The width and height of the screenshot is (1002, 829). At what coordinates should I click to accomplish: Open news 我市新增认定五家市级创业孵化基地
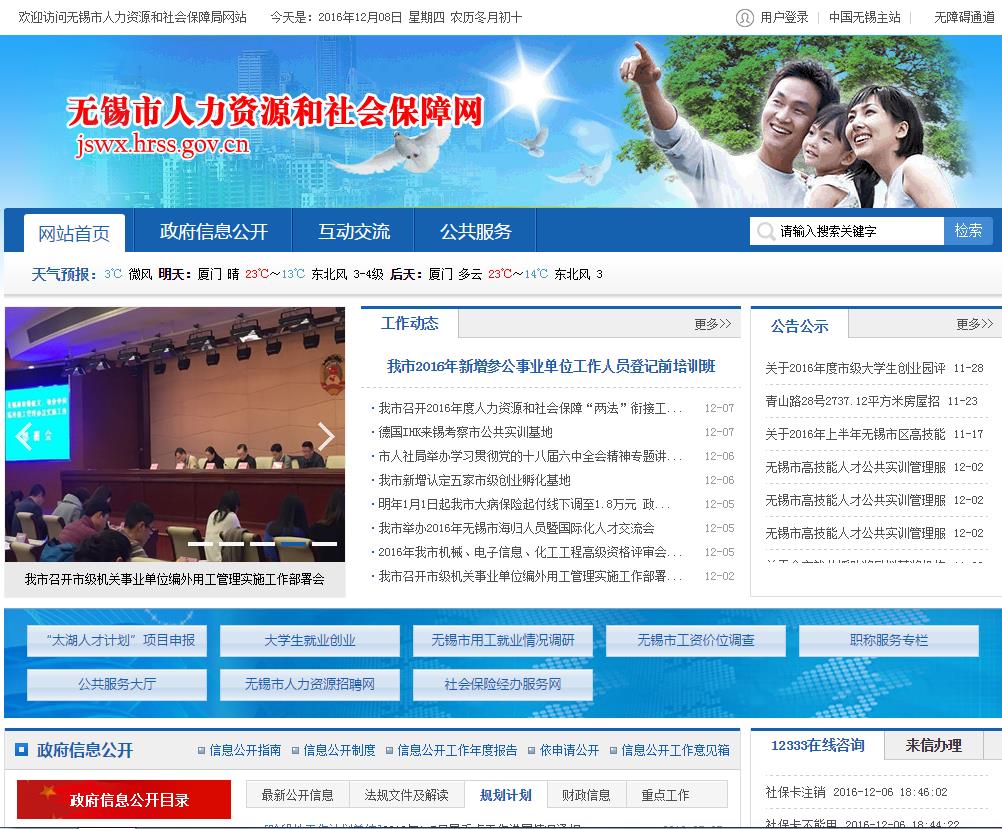[474, 480]
